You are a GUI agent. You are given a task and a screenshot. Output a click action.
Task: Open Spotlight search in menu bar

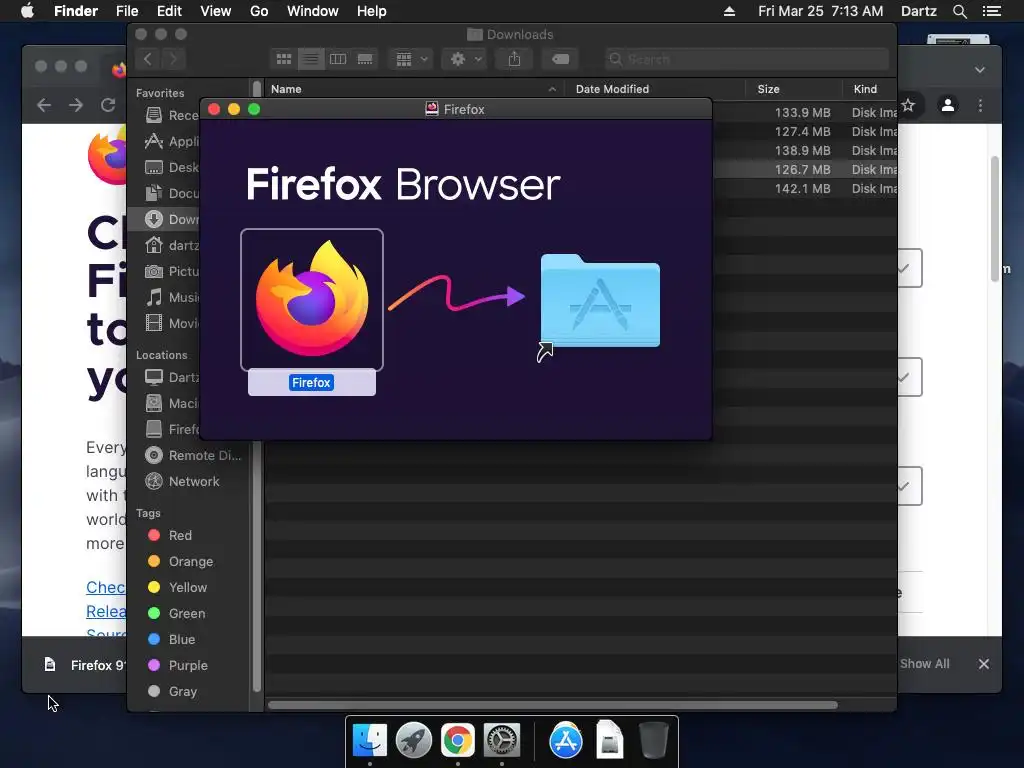coord(960,11)
